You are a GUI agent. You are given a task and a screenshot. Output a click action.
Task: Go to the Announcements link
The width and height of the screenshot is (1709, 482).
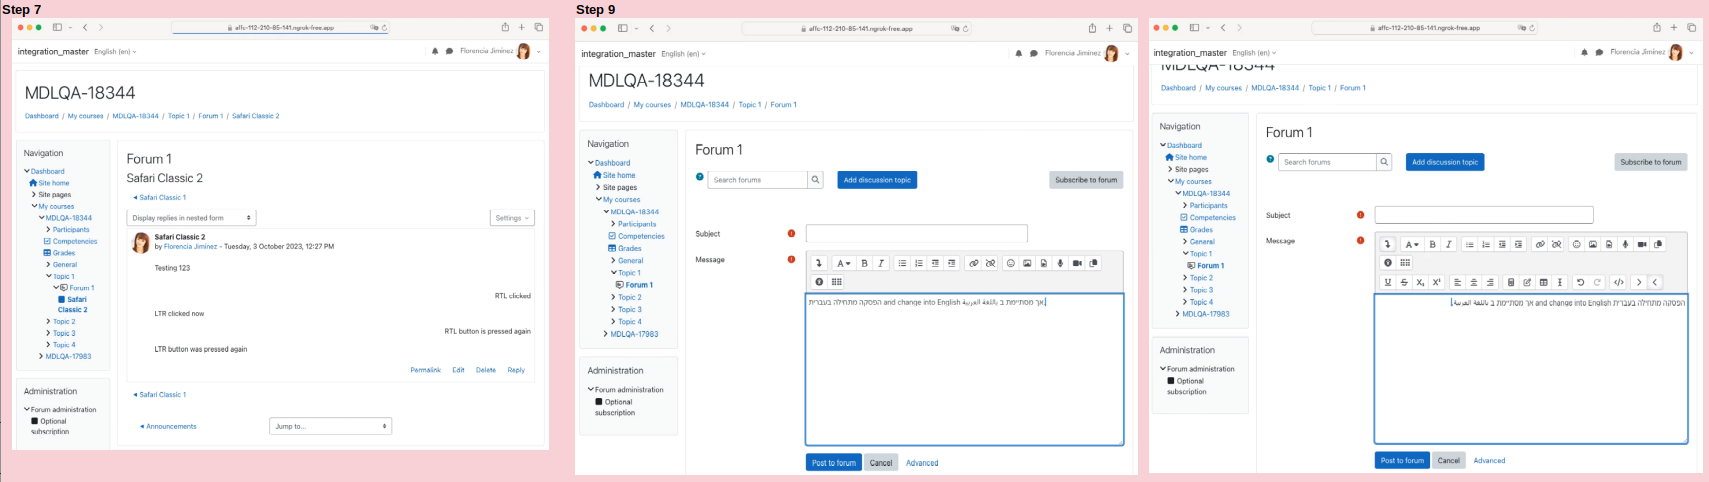click(x=171, y=426)
